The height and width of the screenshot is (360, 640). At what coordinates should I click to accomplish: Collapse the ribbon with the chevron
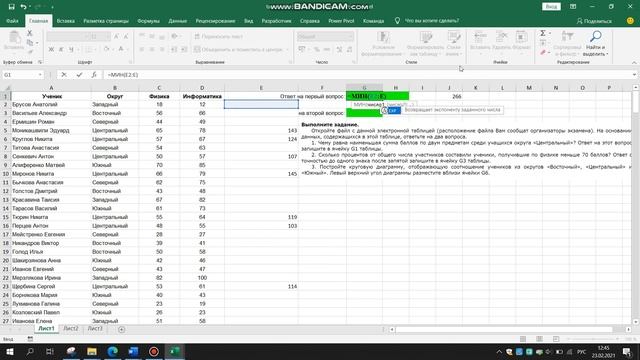[634, 62]
